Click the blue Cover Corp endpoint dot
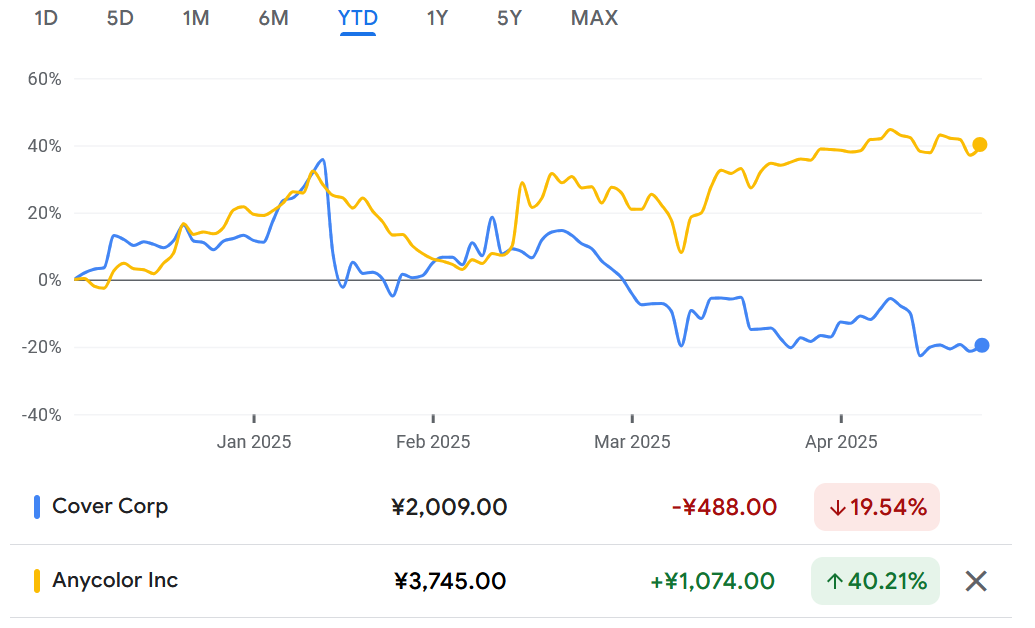Image resolution: width=1035 pixels, height=628 pixels. (982, 345)
